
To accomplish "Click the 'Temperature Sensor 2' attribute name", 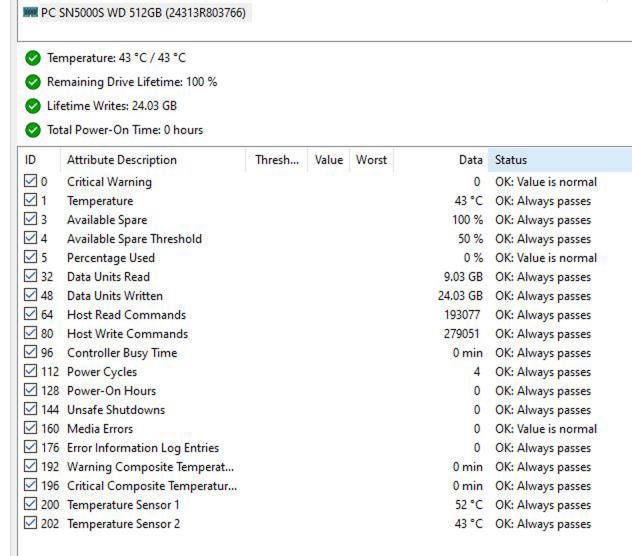I will point(123,524).
